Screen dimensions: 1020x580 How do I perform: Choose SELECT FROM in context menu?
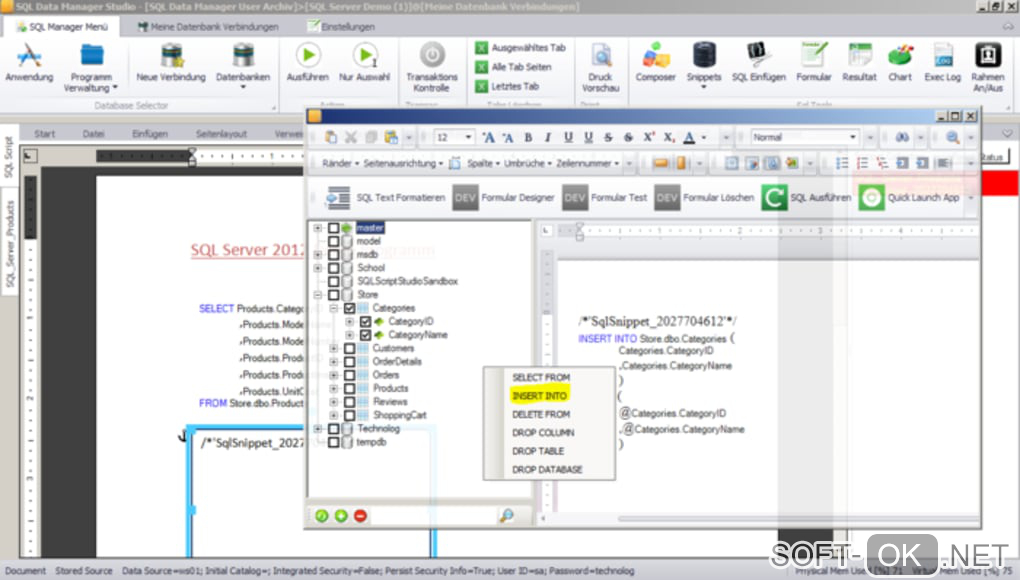pos(541,377)
